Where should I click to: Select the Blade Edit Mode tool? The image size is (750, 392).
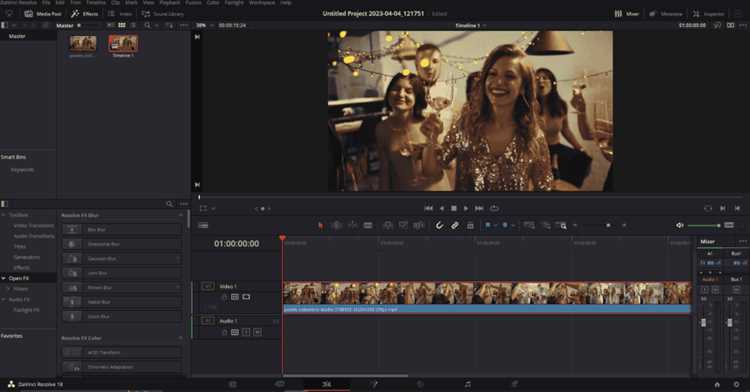click(x=368, y=225)
